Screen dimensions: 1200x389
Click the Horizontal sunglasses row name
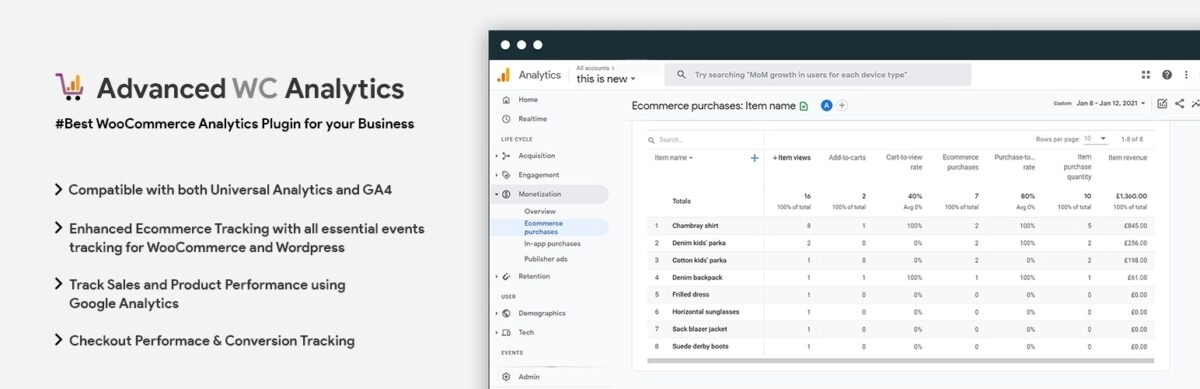click(705, 311)
